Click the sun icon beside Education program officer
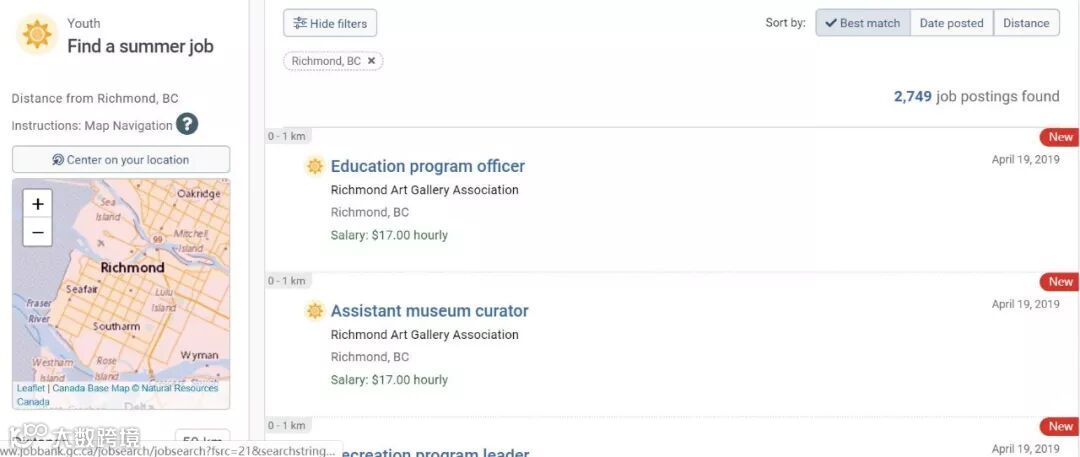Image resolution: width=1080 pixels, height=457 pixels. [315, 166]
